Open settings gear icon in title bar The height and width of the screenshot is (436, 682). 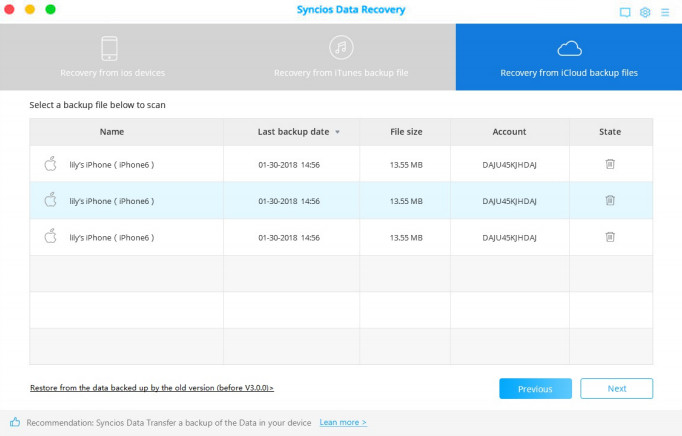pos(645,12)
